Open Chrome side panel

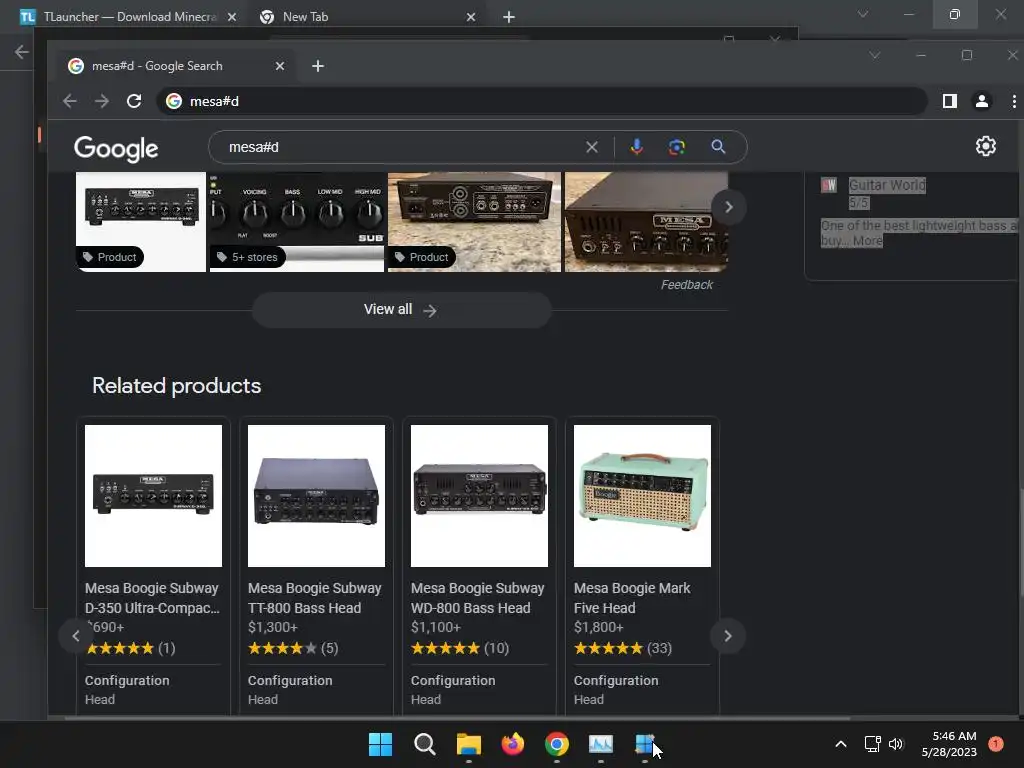[950, 101]
